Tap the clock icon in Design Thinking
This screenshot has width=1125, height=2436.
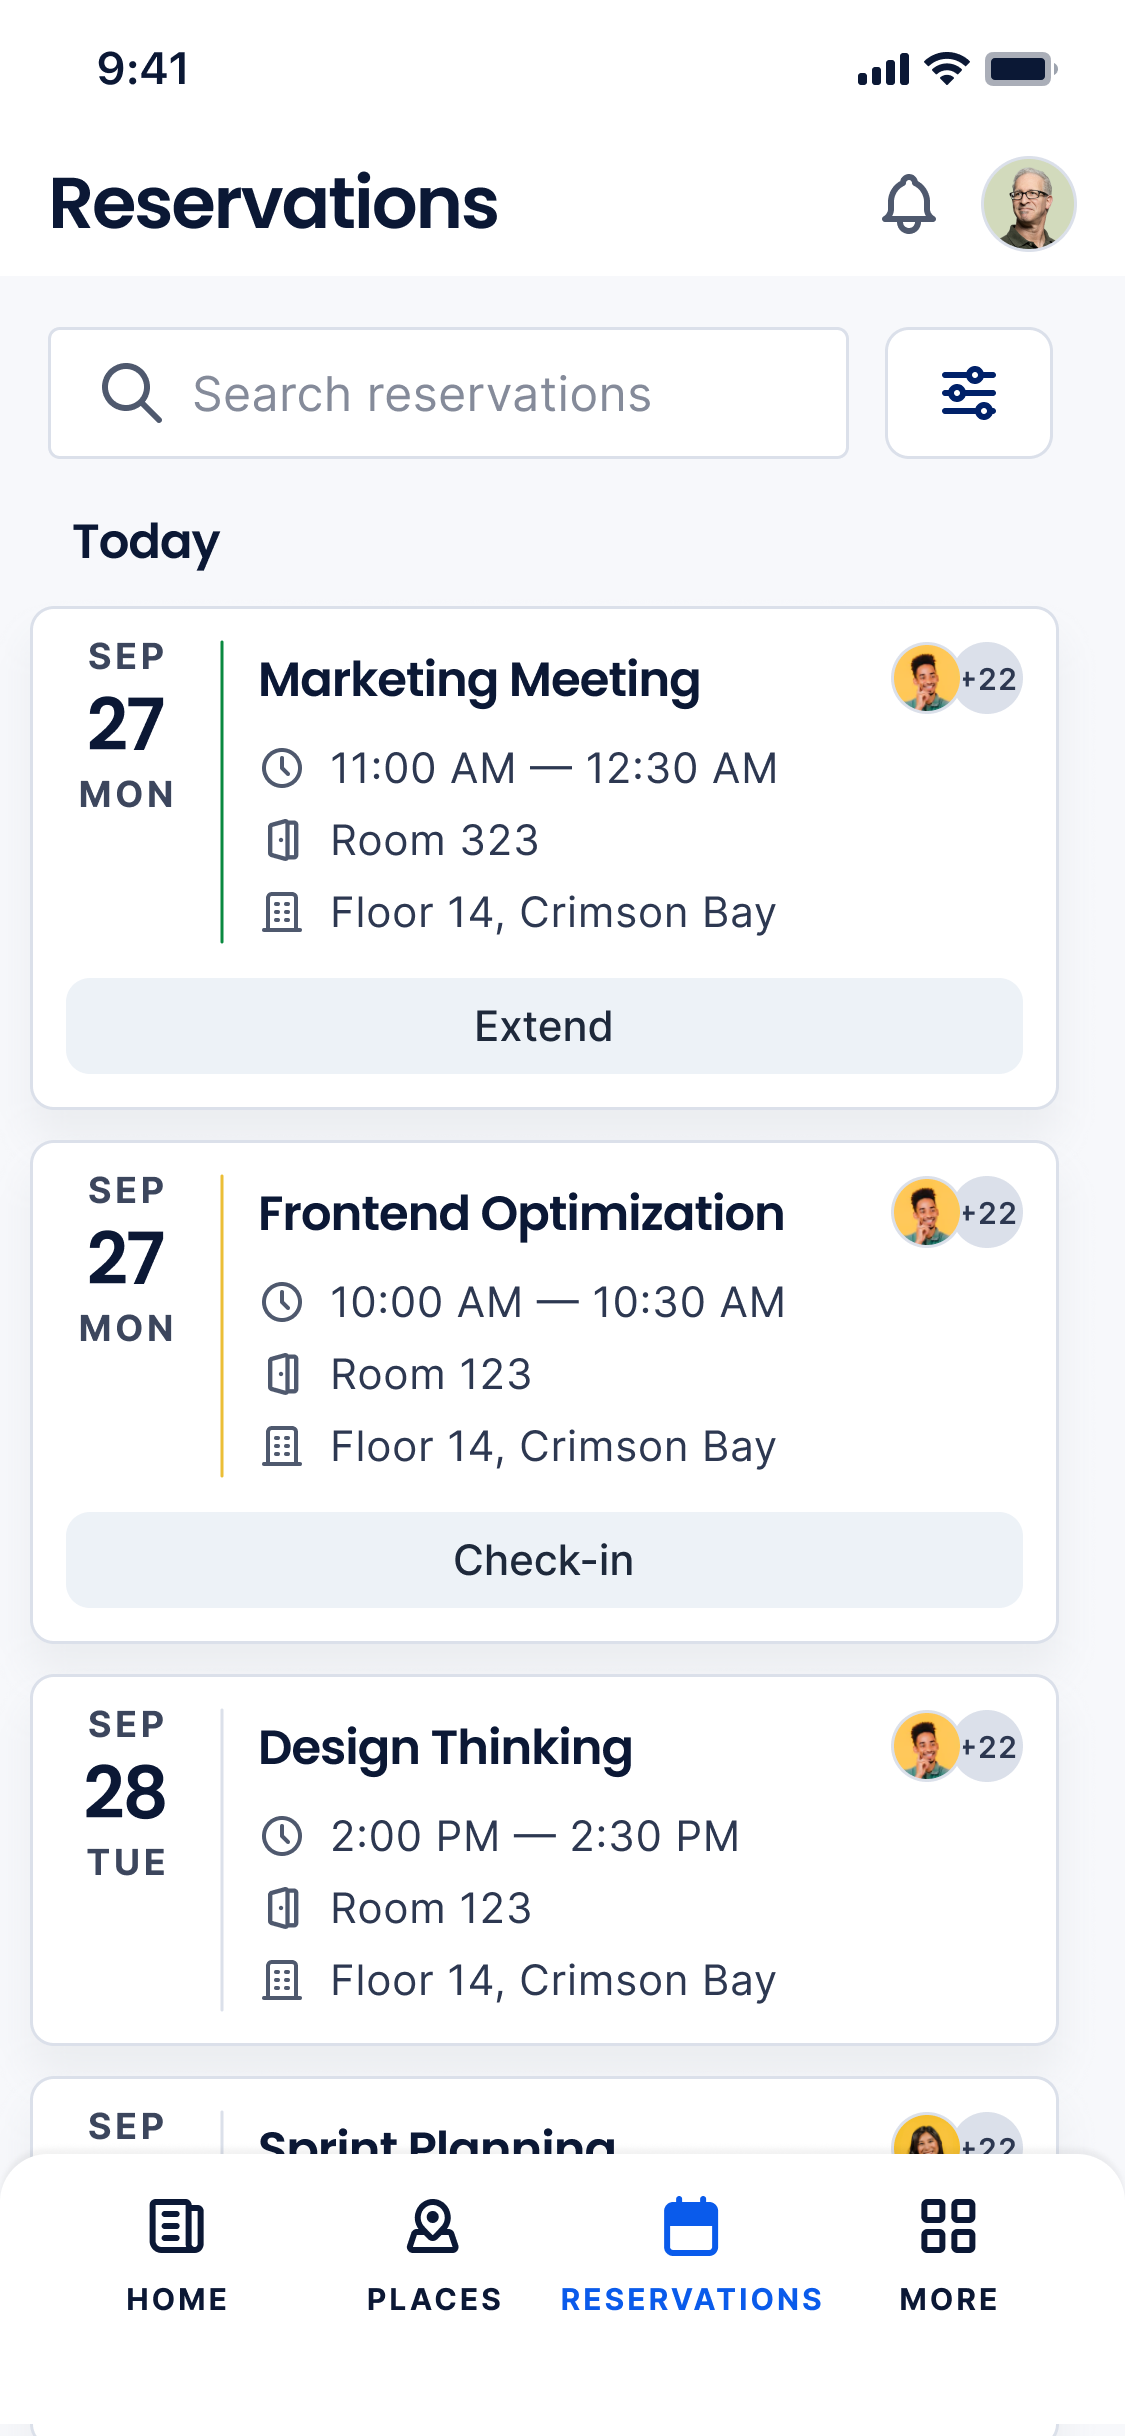(x=282, y=1836)
